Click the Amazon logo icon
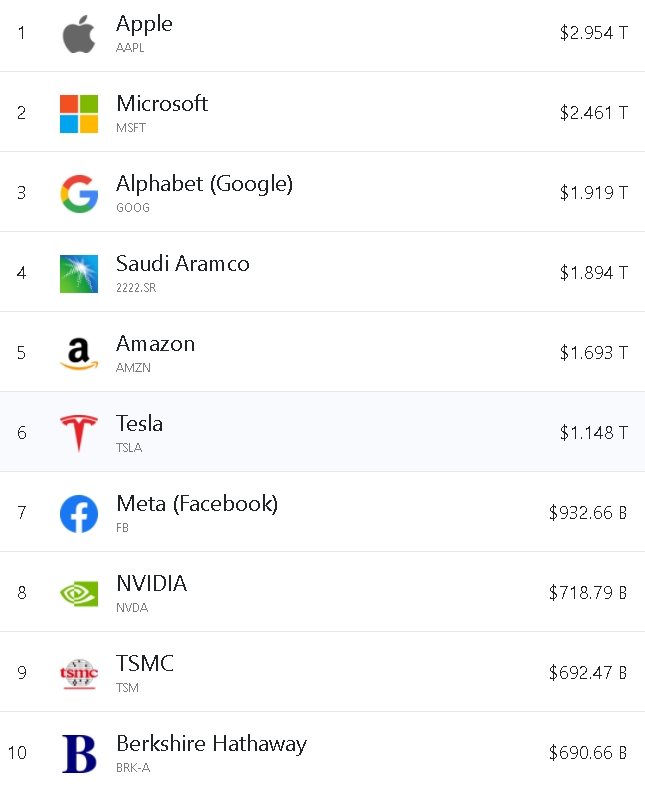The image size is (645, 791). (x=79, y=354)
